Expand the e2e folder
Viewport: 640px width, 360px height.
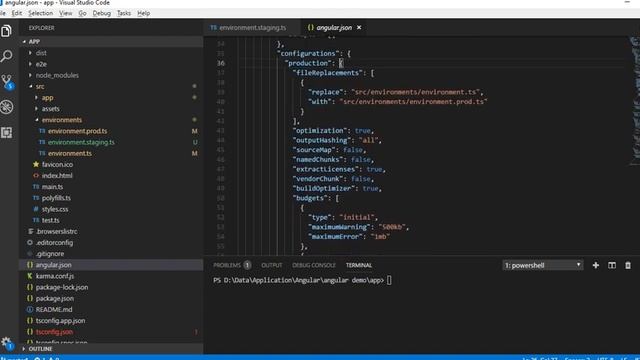(x=30, y=64)
